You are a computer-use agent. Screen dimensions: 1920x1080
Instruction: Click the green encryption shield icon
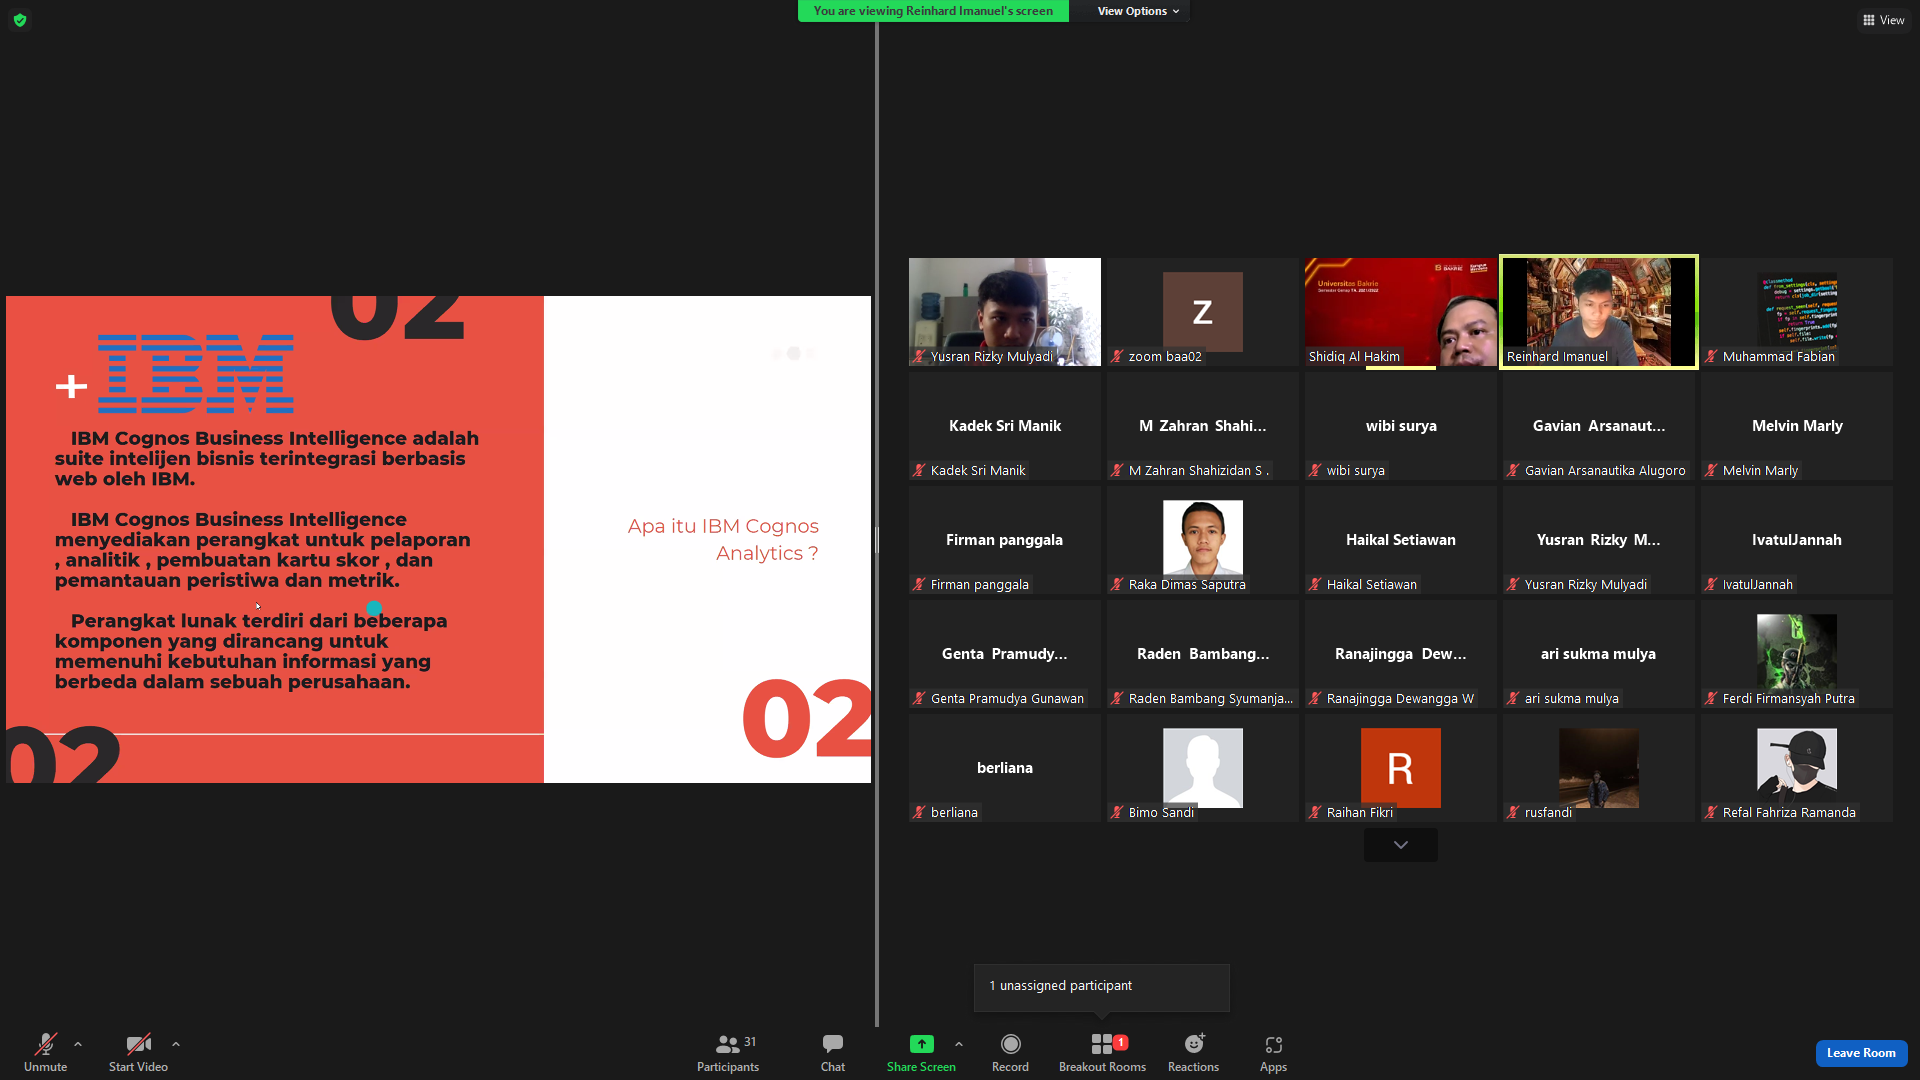pos(20,20)
